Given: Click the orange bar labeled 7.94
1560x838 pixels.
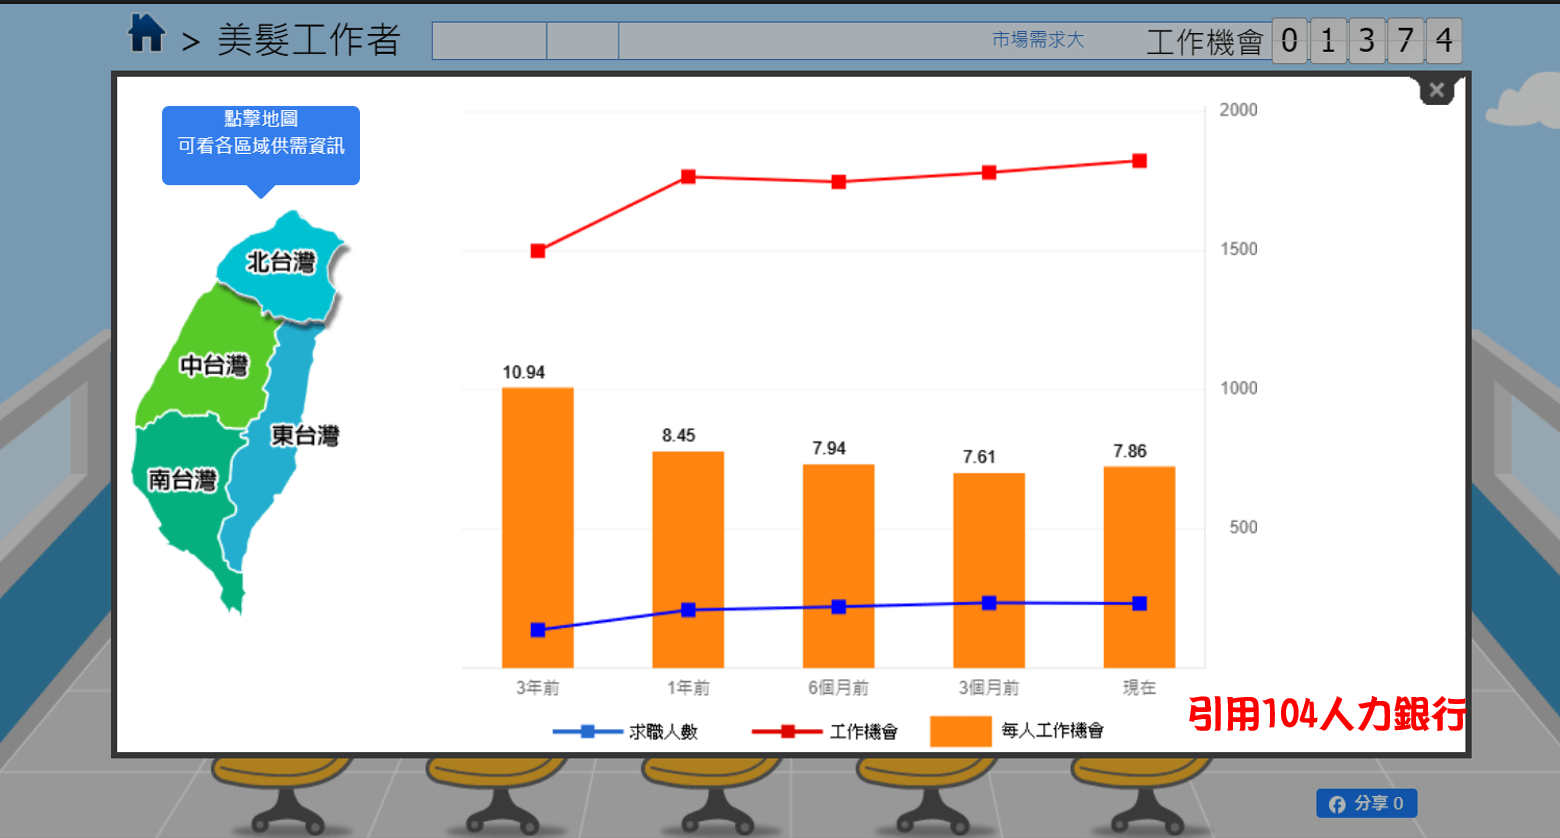Looking at the screenshot, I should (838, 566).
